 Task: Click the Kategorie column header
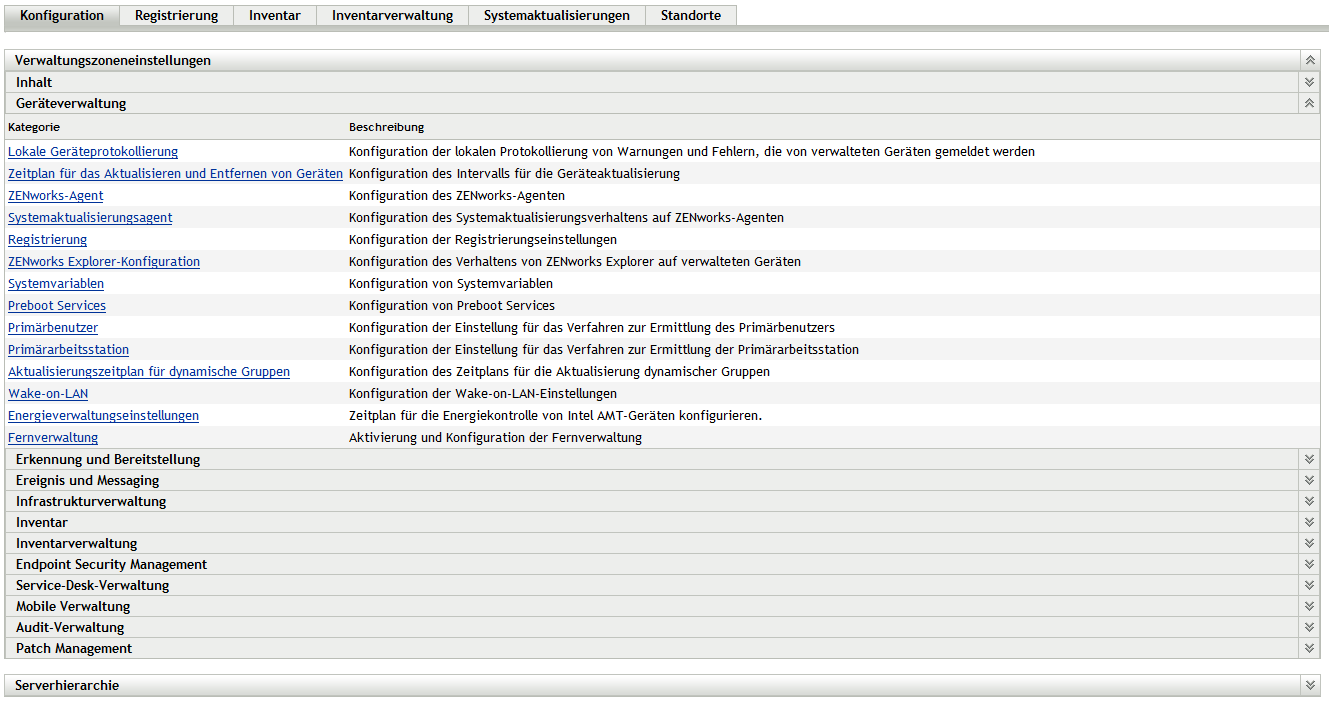[x=34, y=127]
